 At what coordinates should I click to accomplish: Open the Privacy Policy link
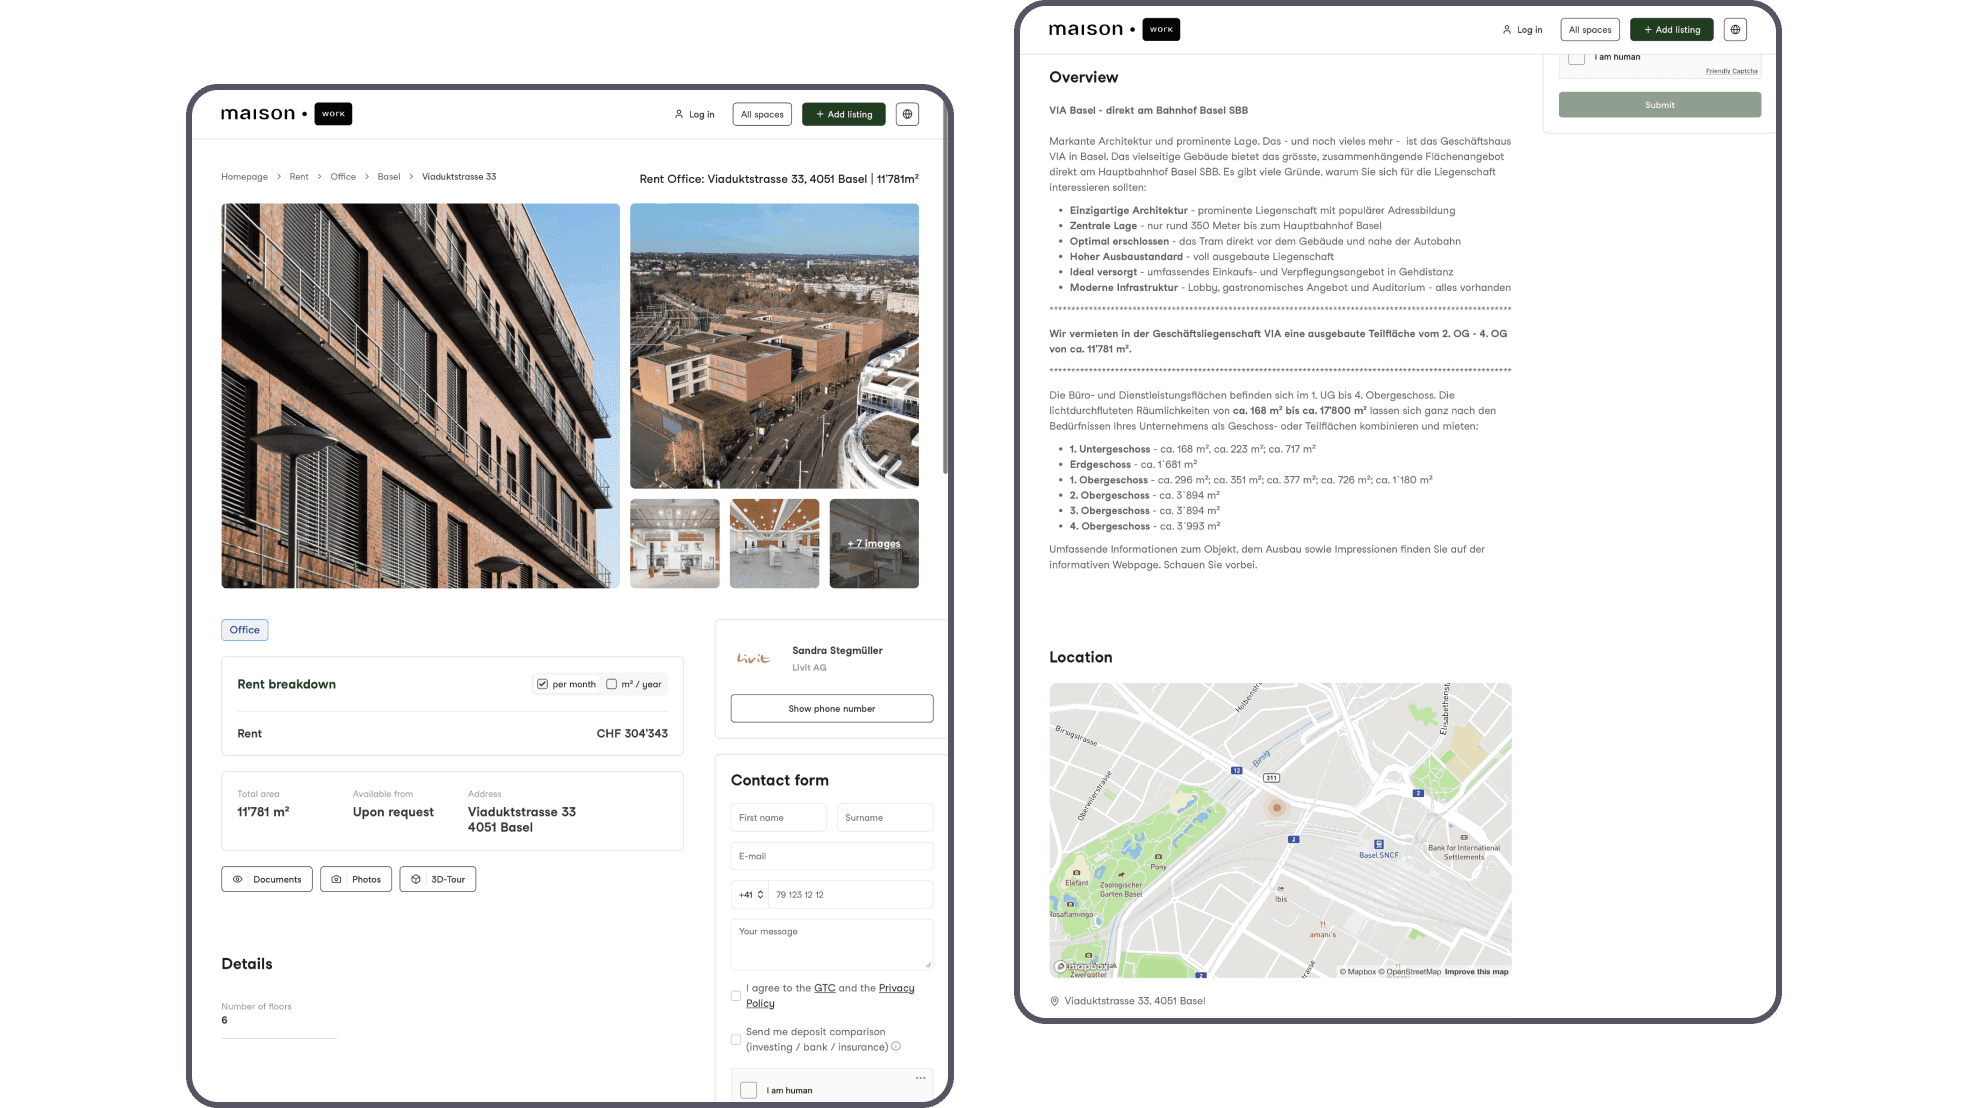830,995
